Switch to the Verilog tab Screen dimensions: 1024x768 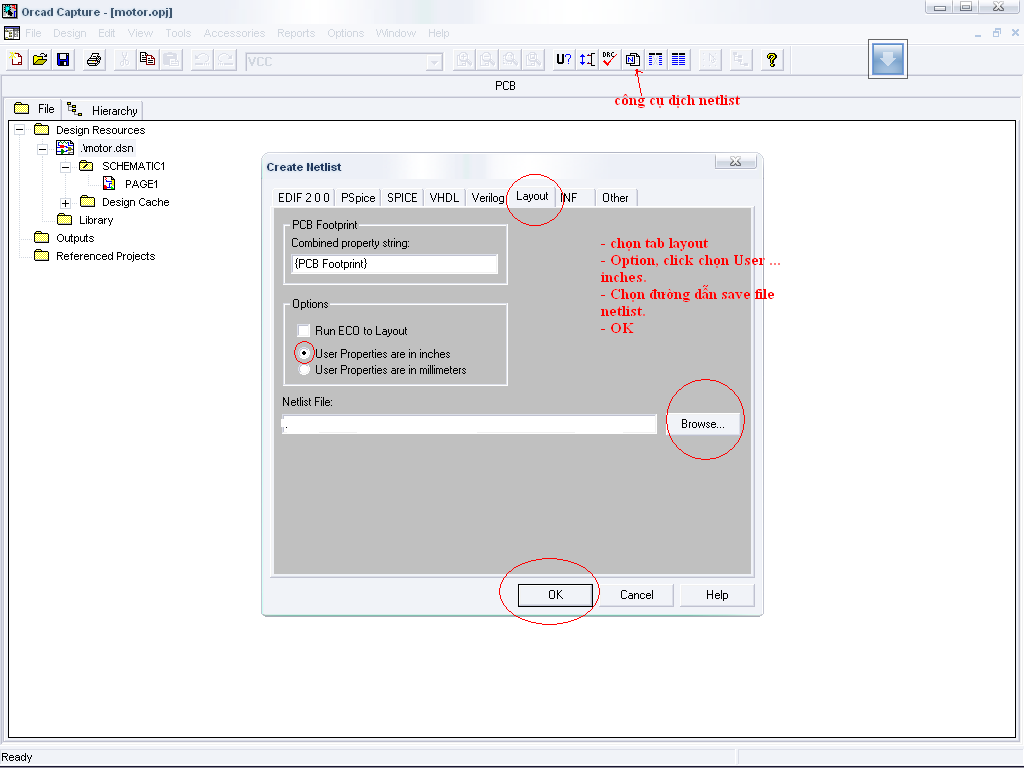pos(487,198)
